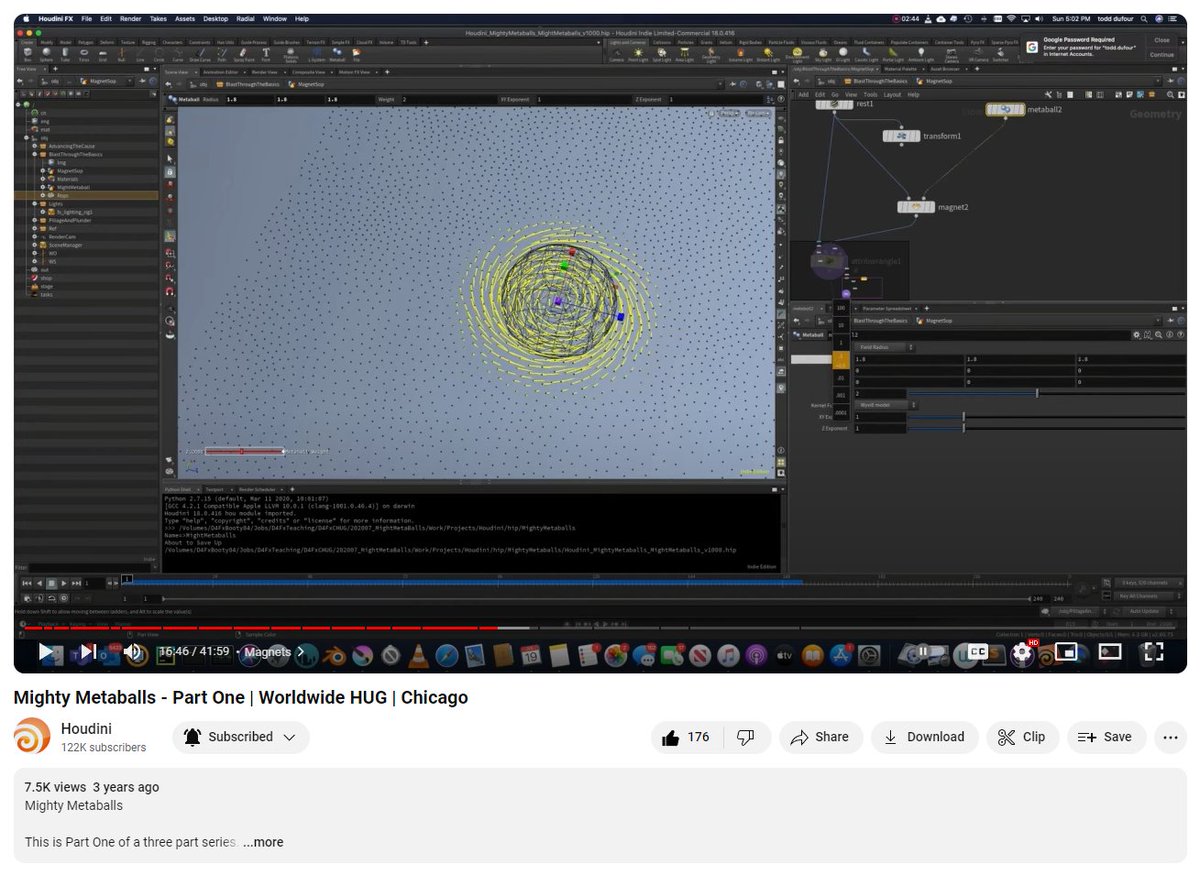Open Subscribed notification dropdown
This screenshot has width=1200, height=875.
(x=241, y=737)
